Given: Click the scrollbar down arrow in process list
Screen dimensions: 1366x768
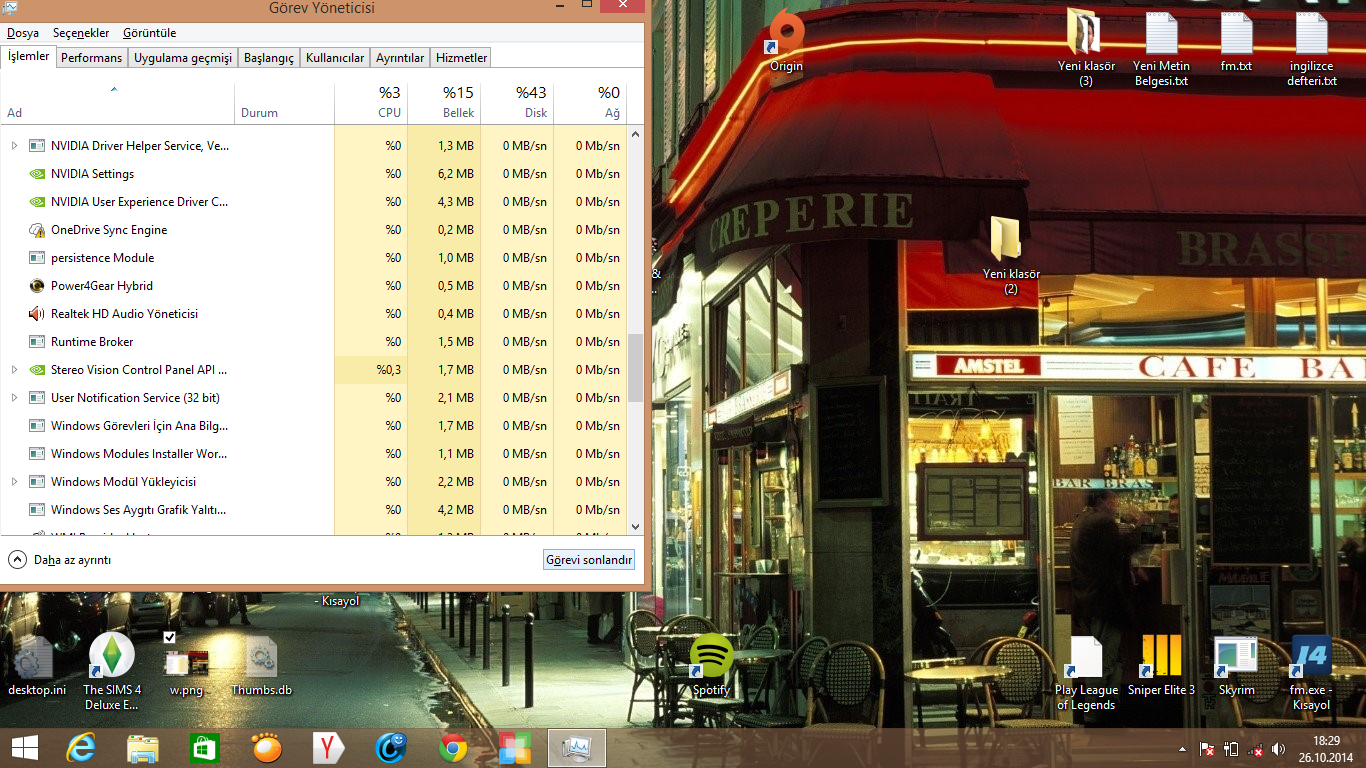Looking at the screenshot, I should (636, 526).
